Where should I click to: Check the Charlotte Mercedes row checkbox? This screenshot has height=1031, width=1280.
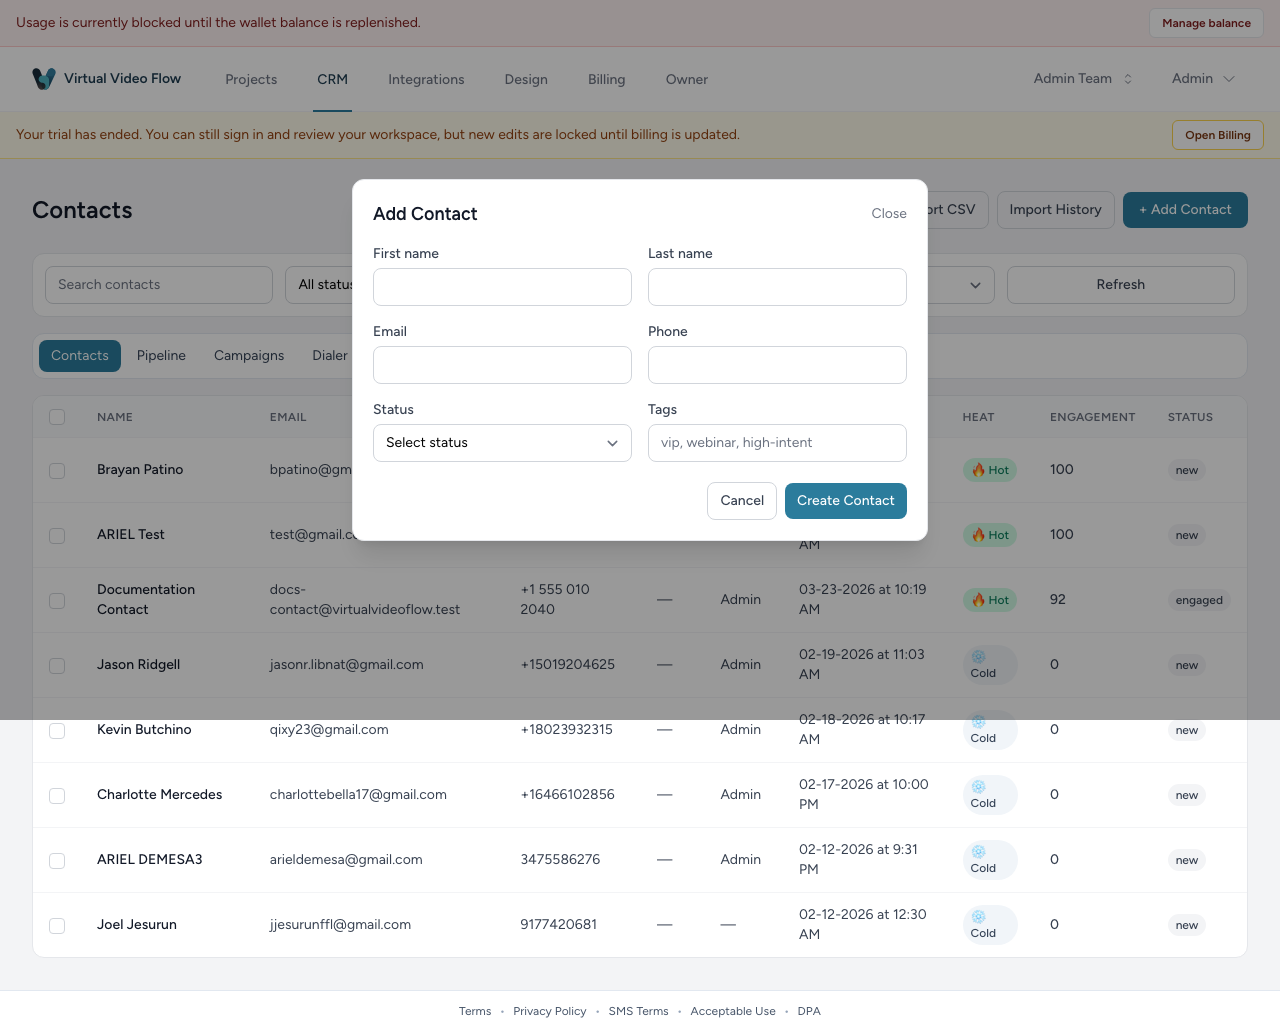pyautogui.click(x=57, y=796)
